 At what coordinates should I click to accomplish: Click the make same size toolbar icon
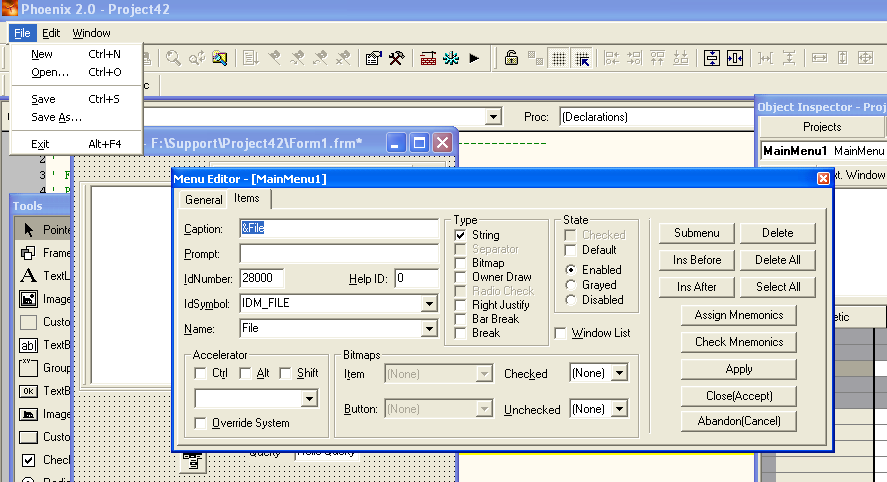click(x=866, y=58)
